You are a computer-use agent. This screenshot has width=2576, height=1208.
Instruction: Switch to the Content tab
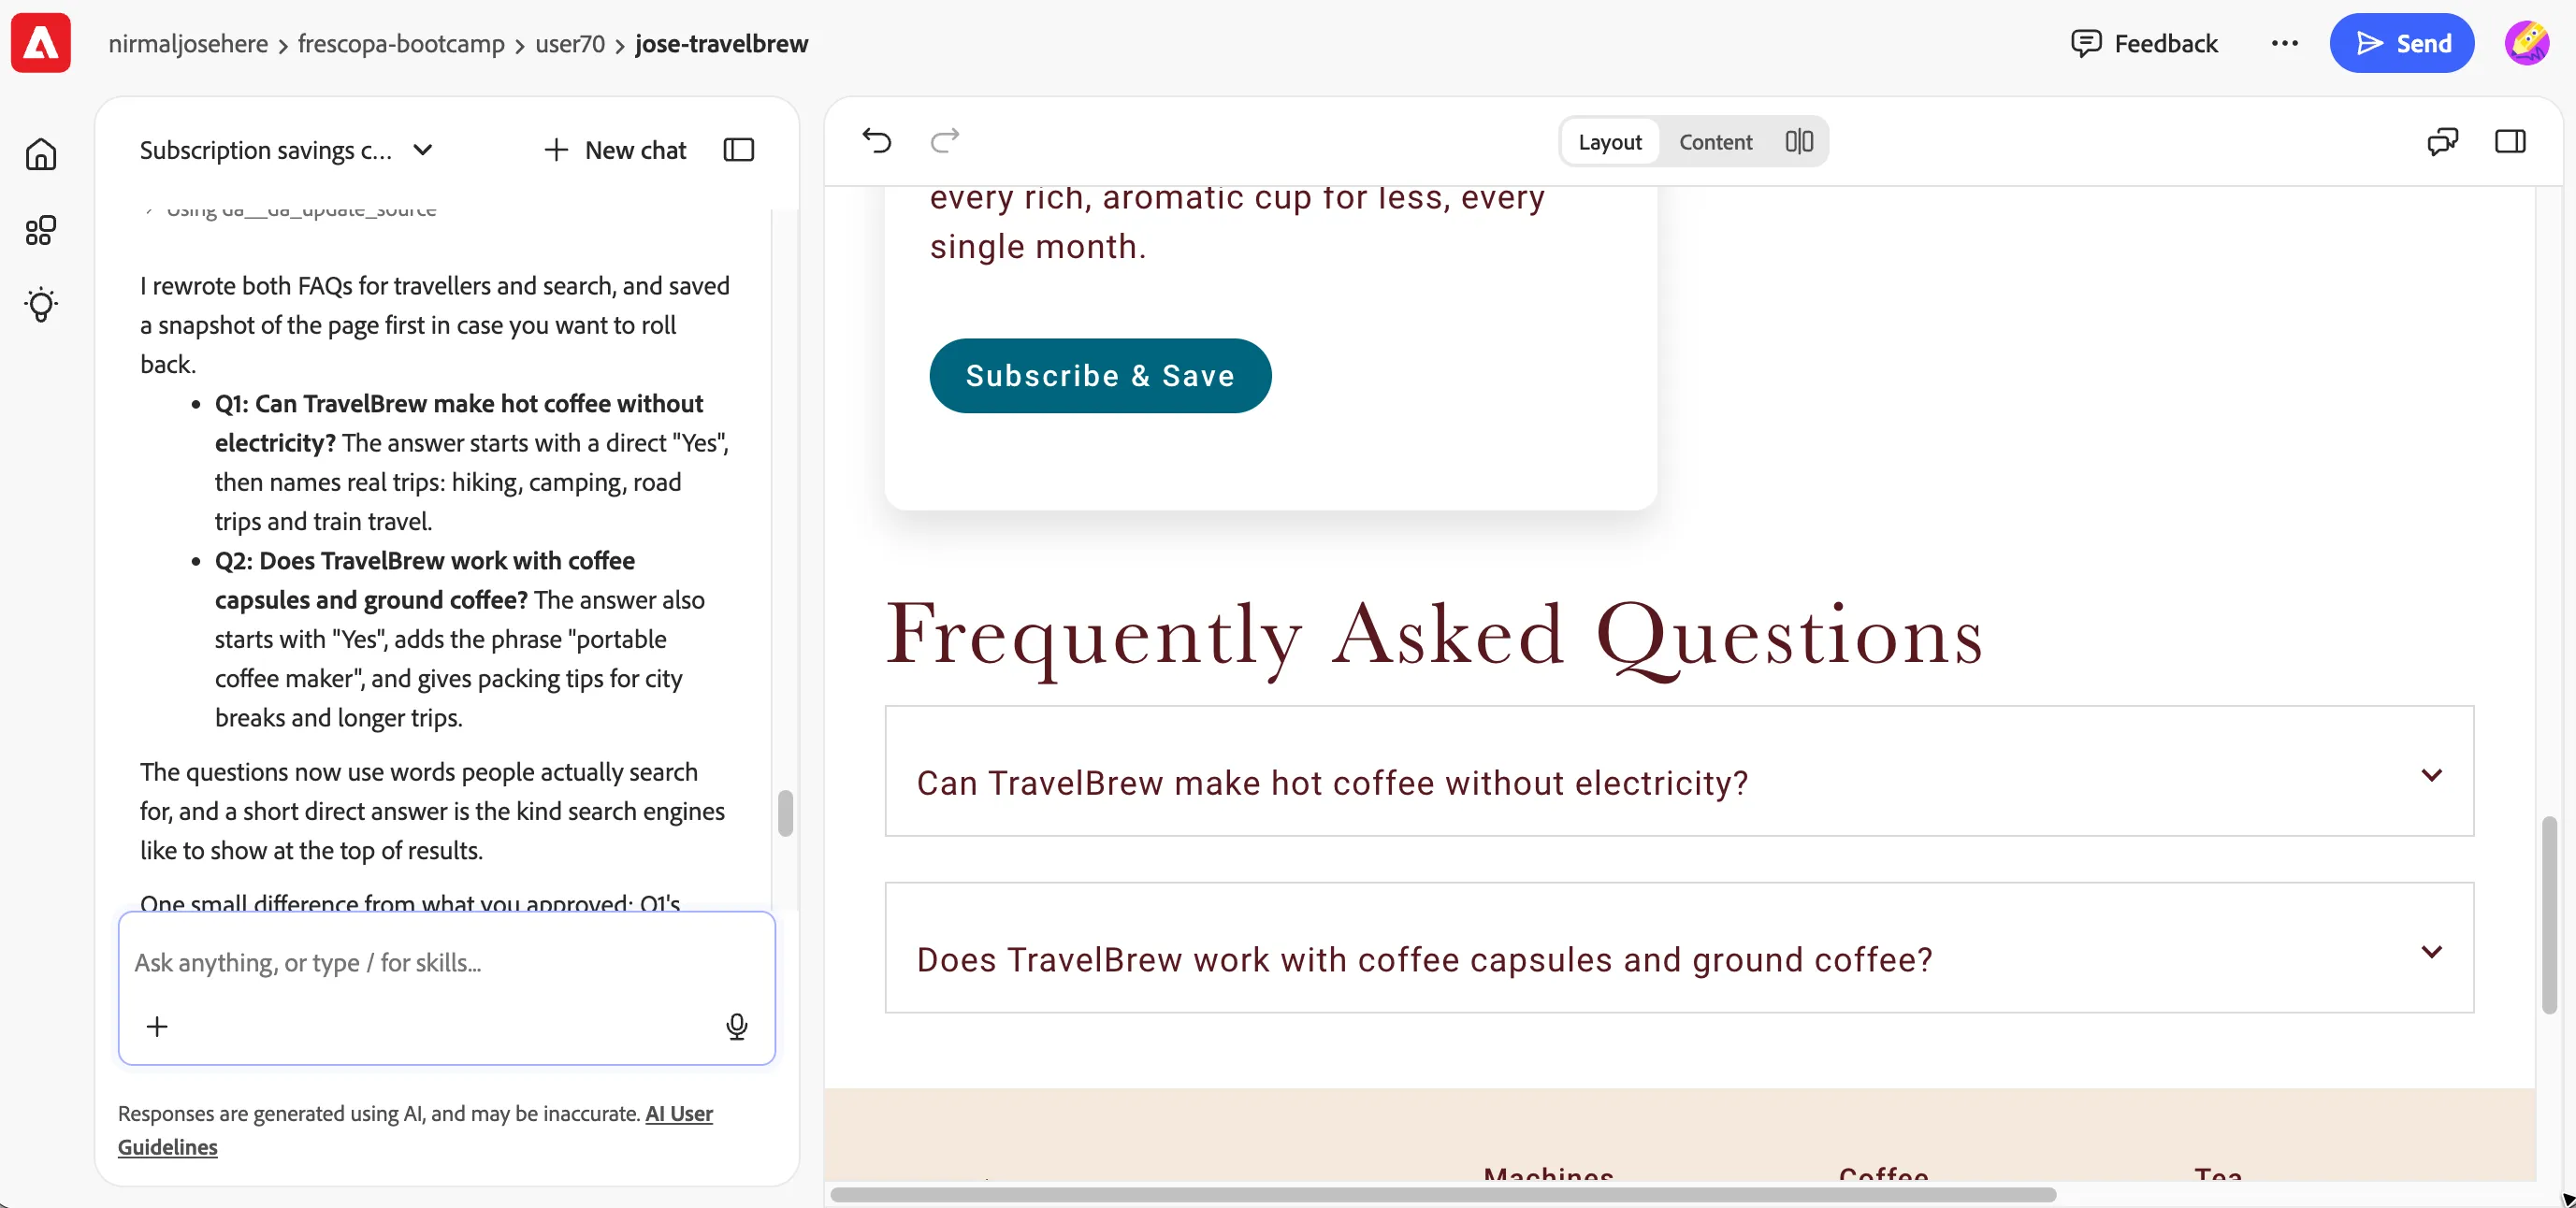click(1715, 142)
